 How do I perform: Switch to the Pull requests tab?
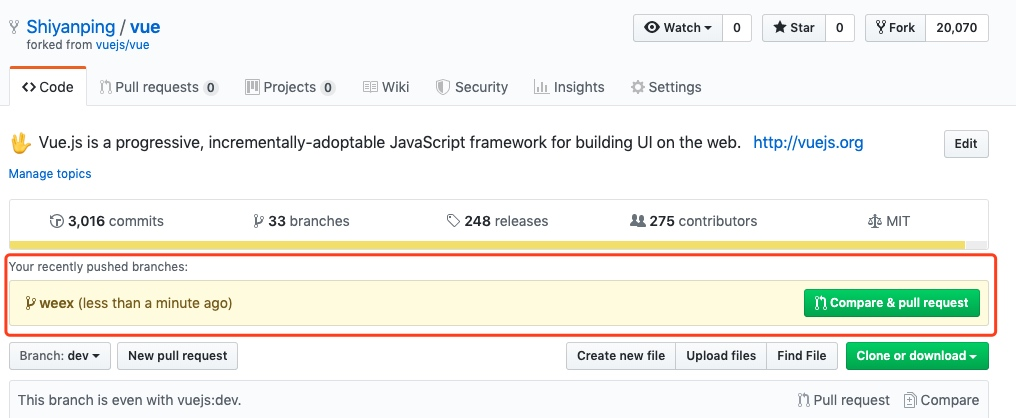click(x=158, y=87)
